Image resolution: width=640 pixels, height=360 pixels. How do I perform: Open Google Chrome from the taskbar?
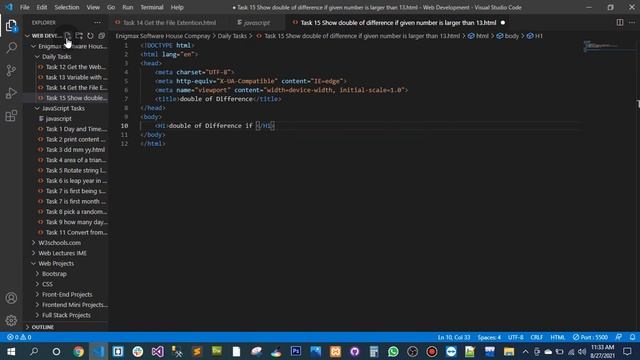(x=78, y=351)
